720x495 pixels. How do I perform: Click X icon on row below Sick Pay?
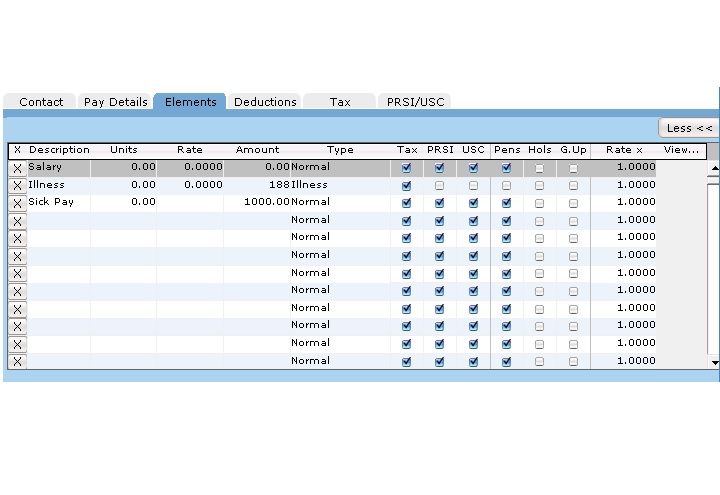click(x=17, y=220)
